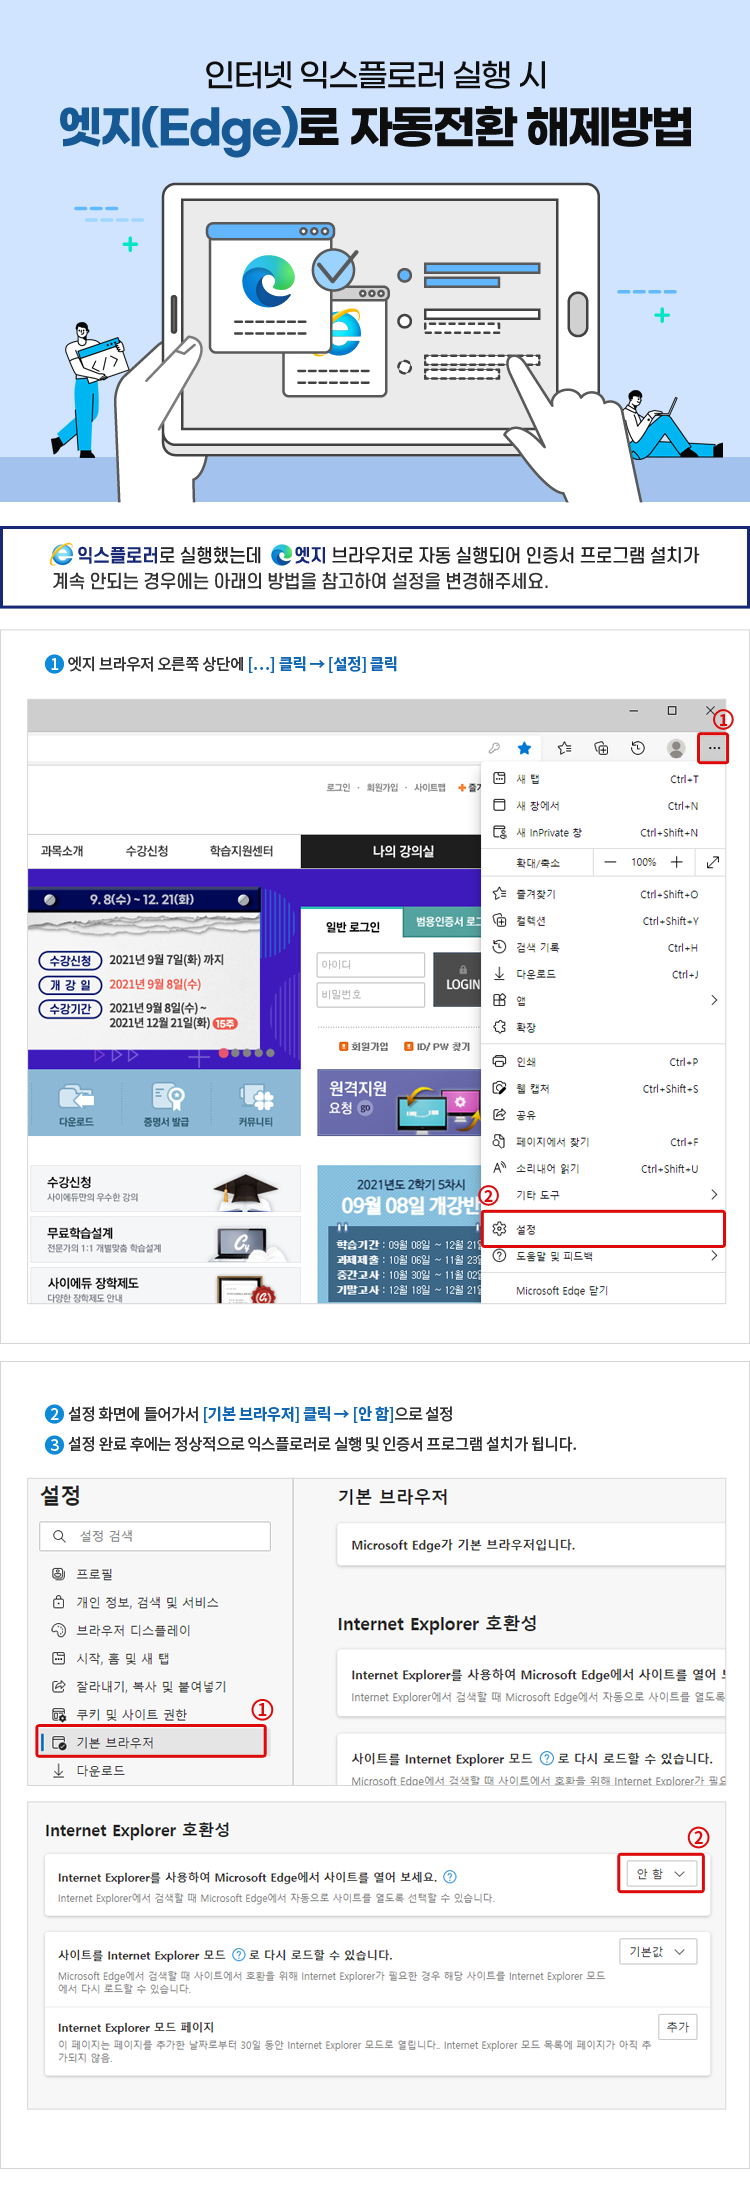Open the Edge three-dots menu
This screenshot has height=2209, width=750.
tap(714, 747)
